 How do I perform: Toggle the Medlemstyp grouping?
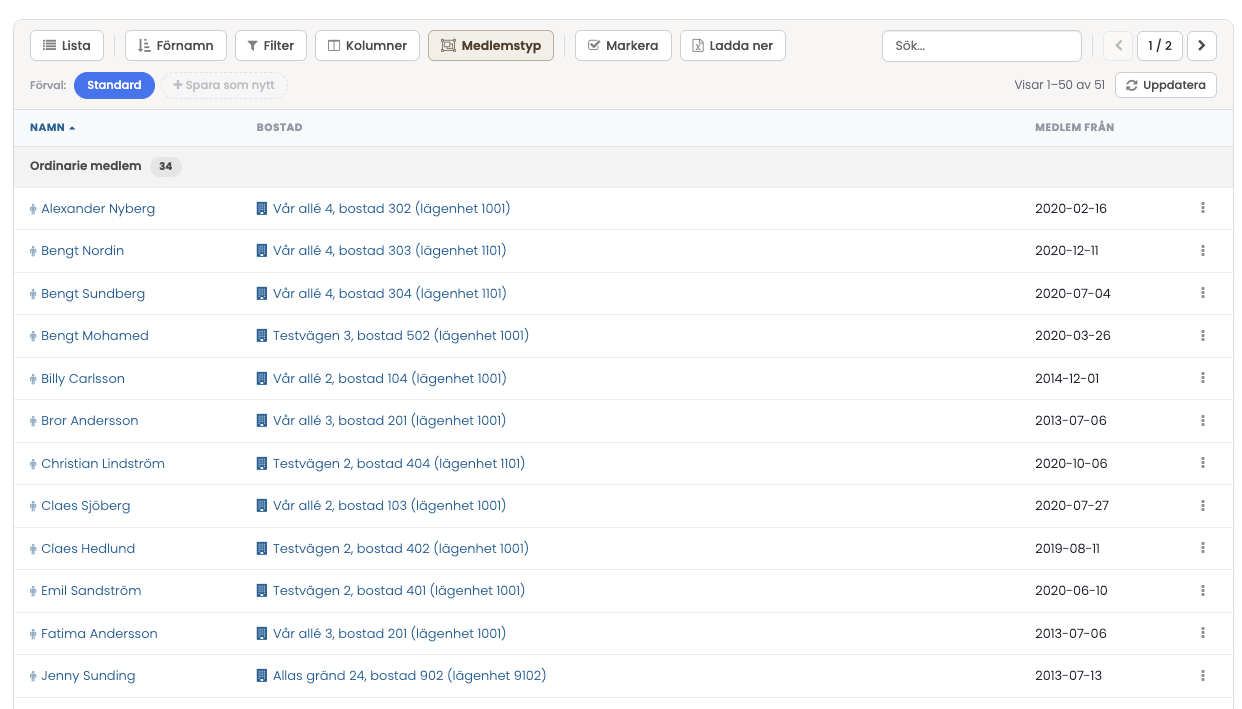click(491, 46)
